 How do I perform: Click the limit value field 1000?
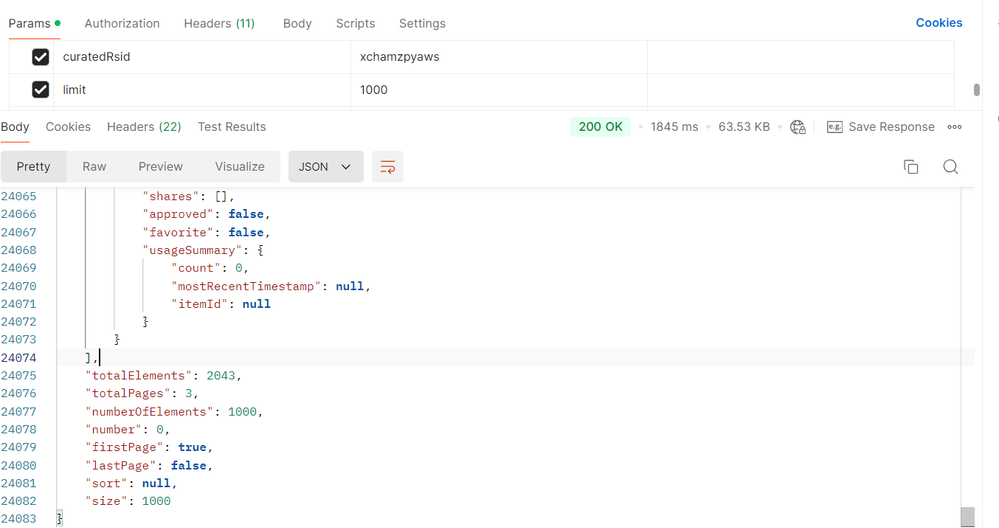(x=374, y=90)
